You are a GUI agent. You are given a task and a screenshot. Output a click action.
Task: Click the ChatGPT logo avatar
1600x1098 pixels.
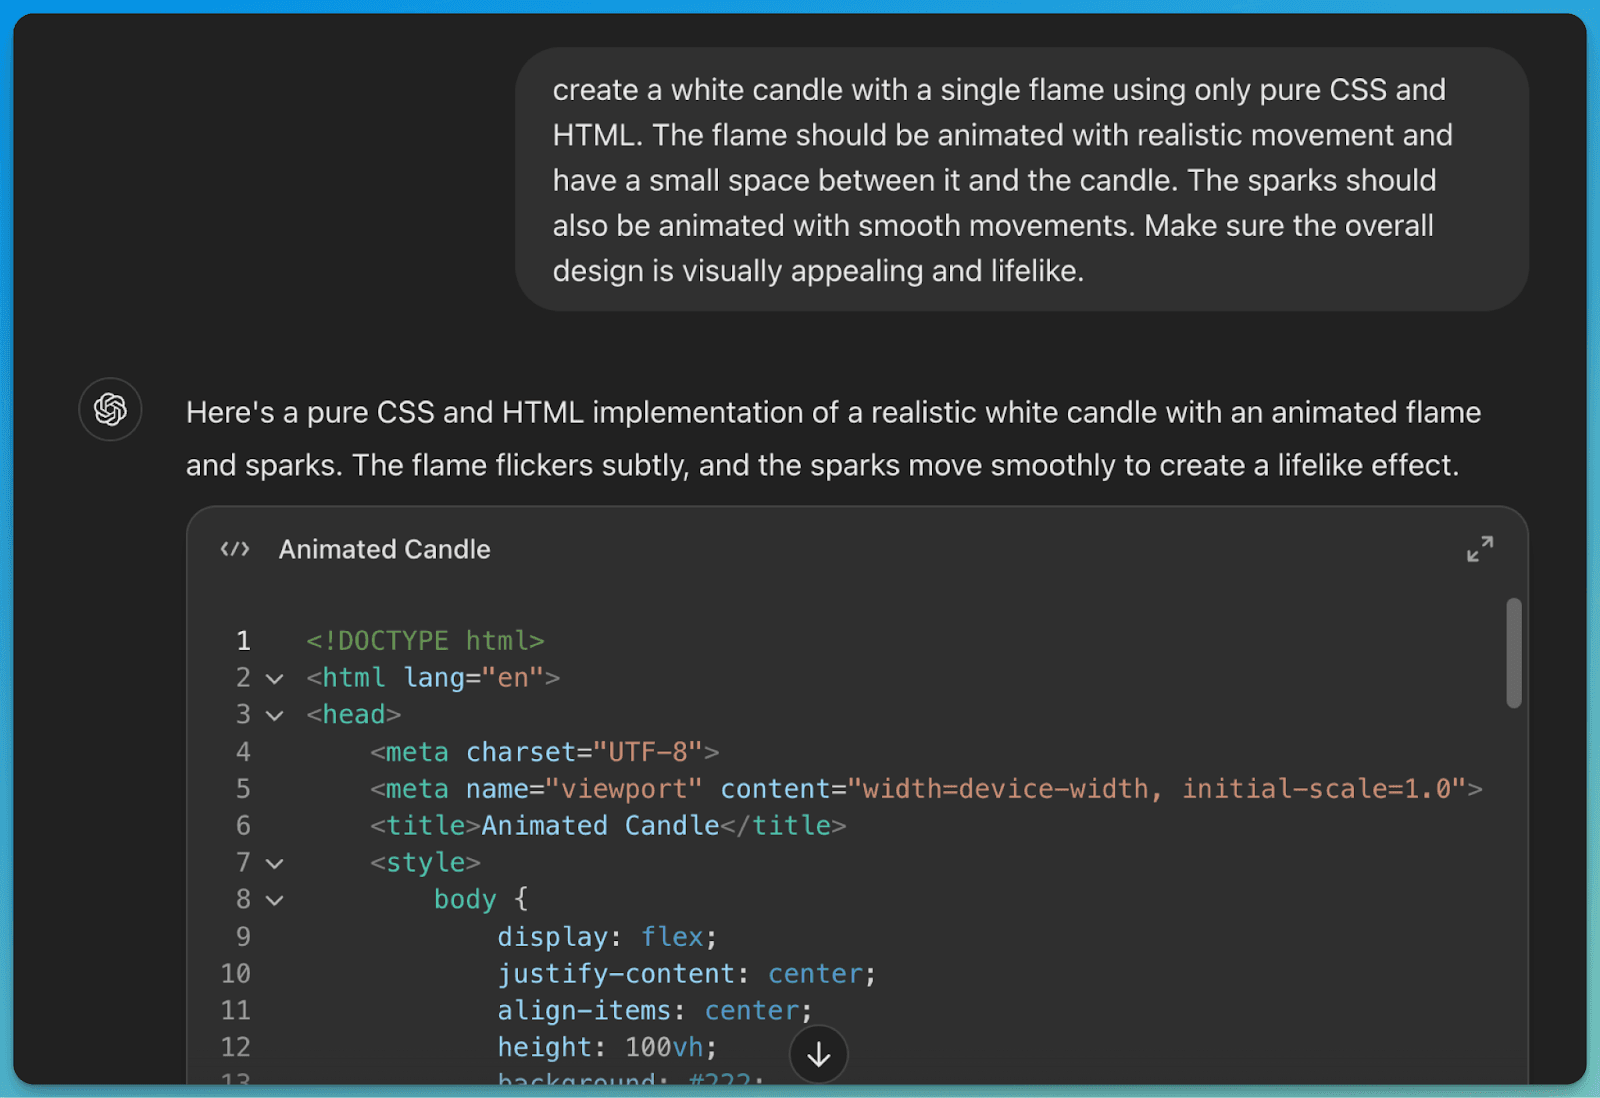click(x=110, y=410)
